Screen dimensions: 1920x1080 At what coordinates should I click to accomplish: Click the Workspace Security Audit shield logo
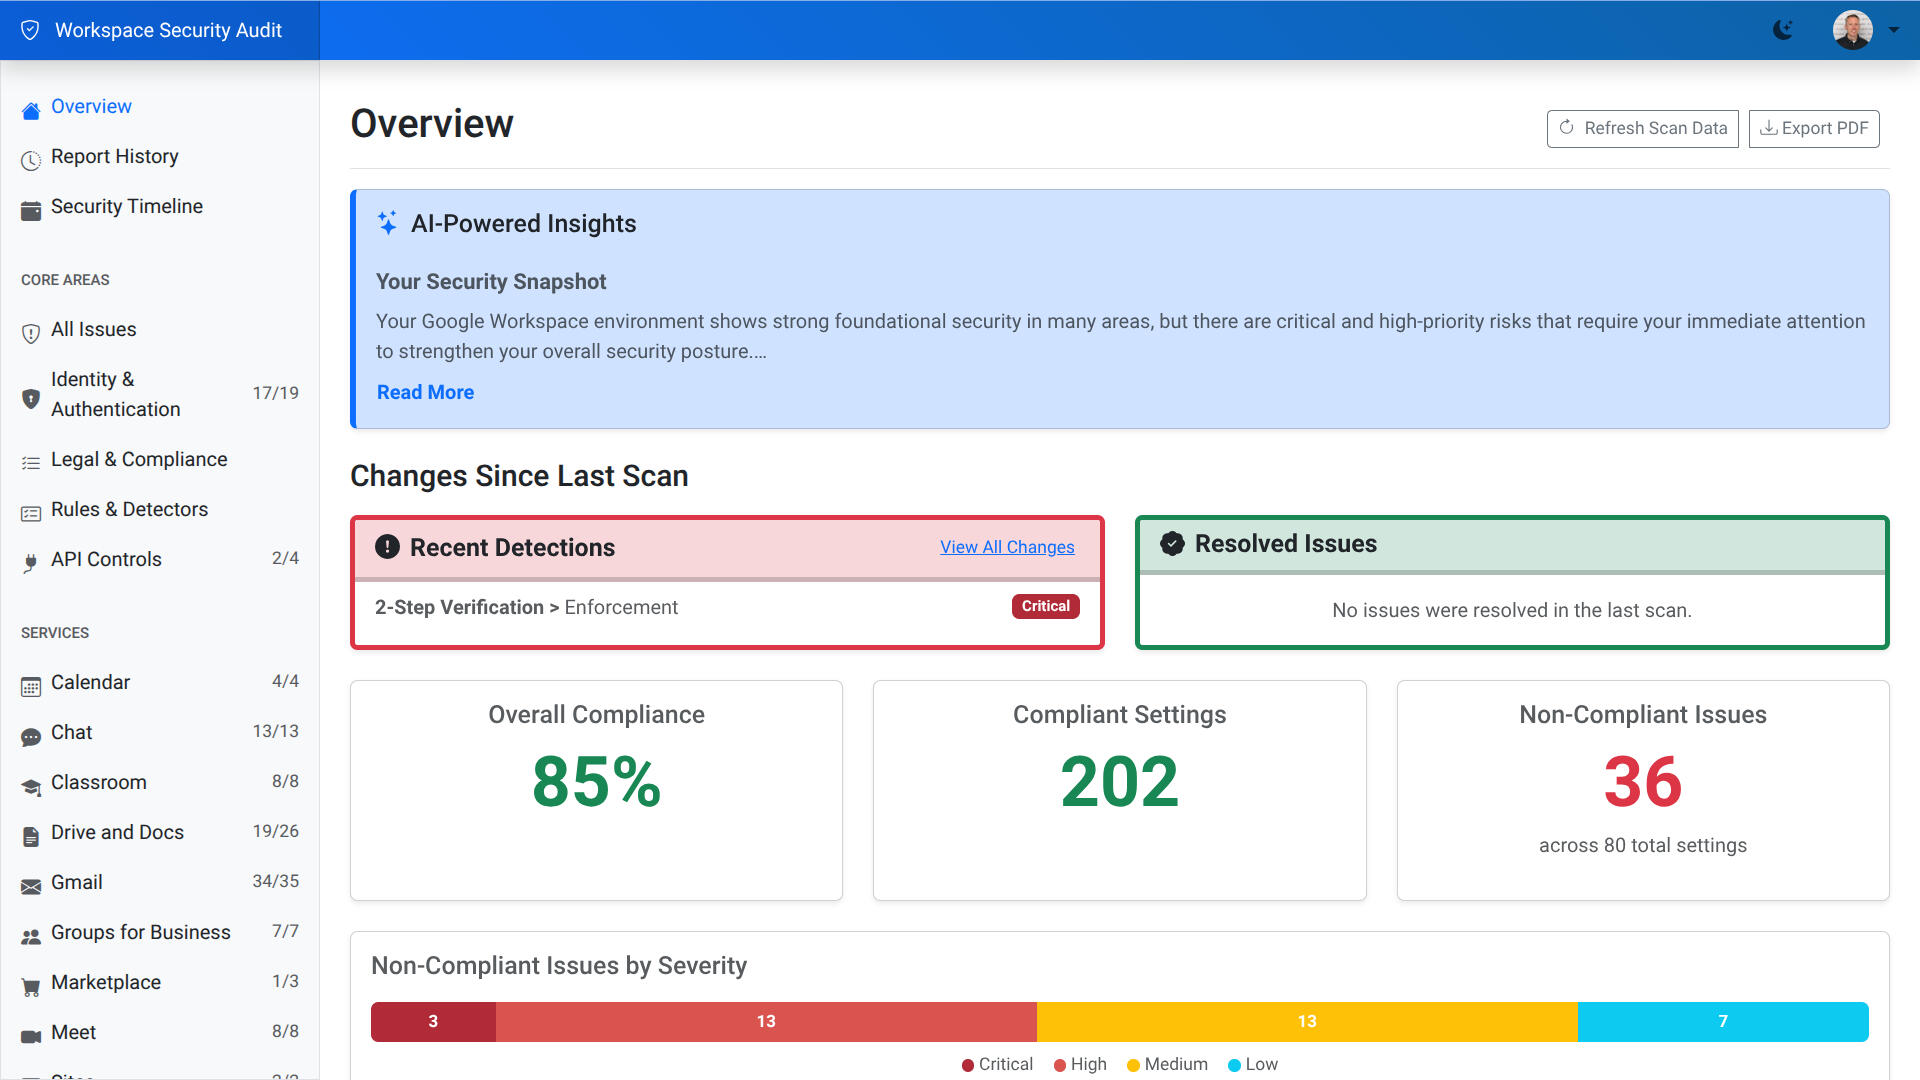[x=30, y=30]
